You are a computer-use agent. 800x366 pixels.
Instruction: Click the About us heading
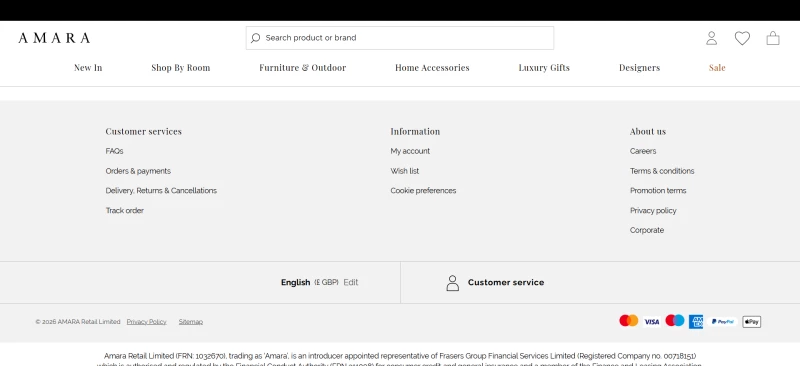click(647, 131)
